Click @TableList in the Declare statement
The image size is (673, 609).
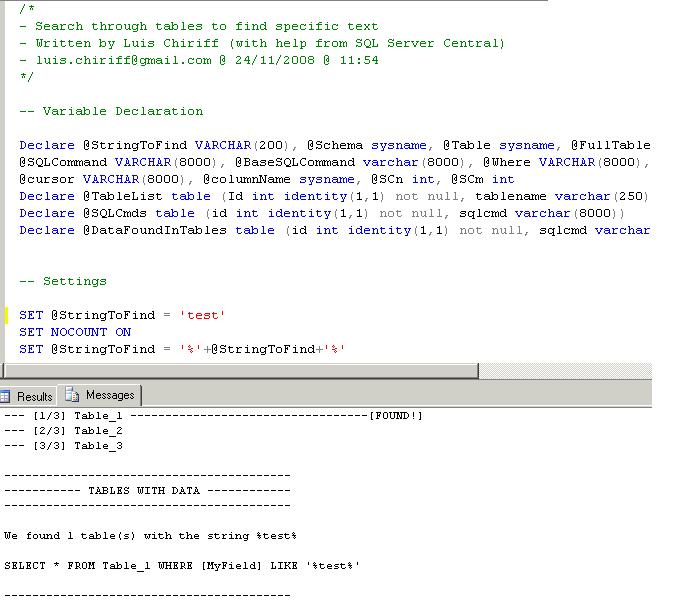(x=123, y=197)
